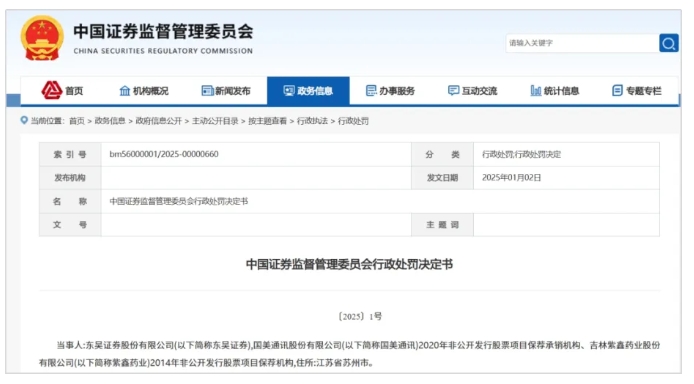Click the 名称 value 中国证券监督管理委员会行政处罚决定书
Viewport: 694px width, 384px height.
(x=179, y=201)
